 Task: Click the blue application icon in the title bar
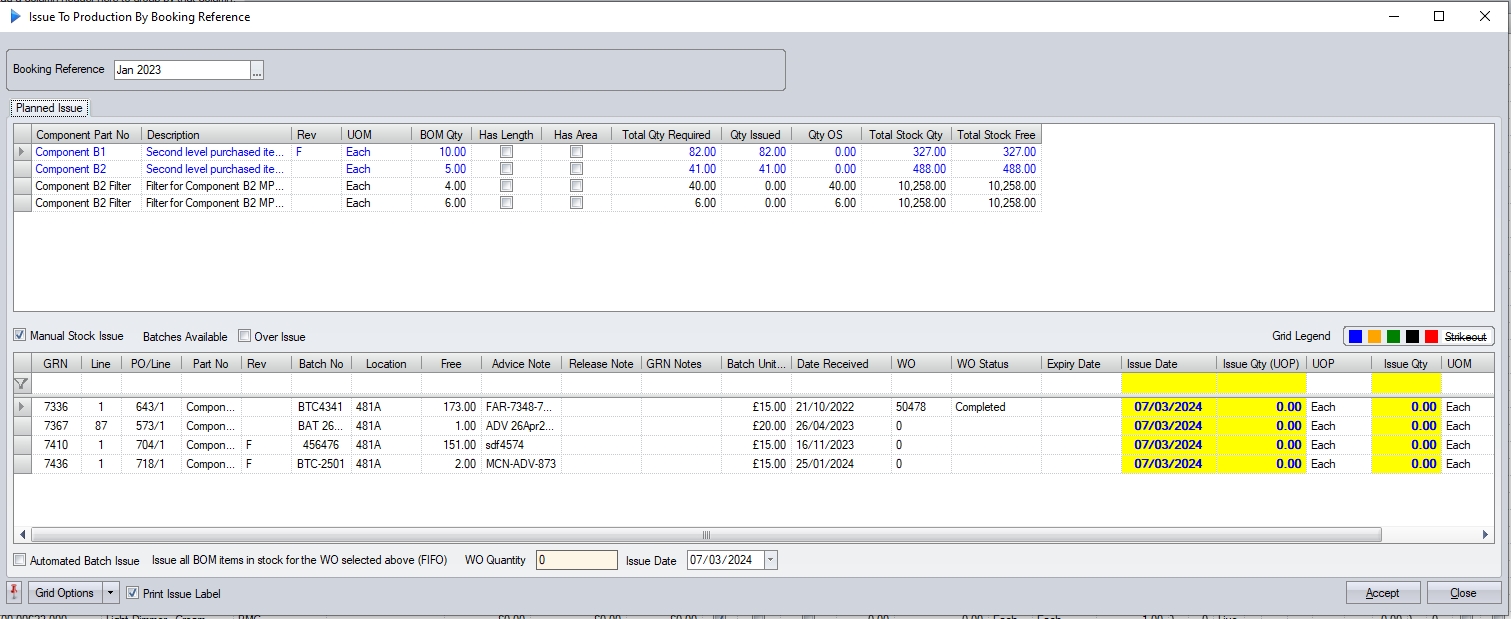(x=15, y=16)
